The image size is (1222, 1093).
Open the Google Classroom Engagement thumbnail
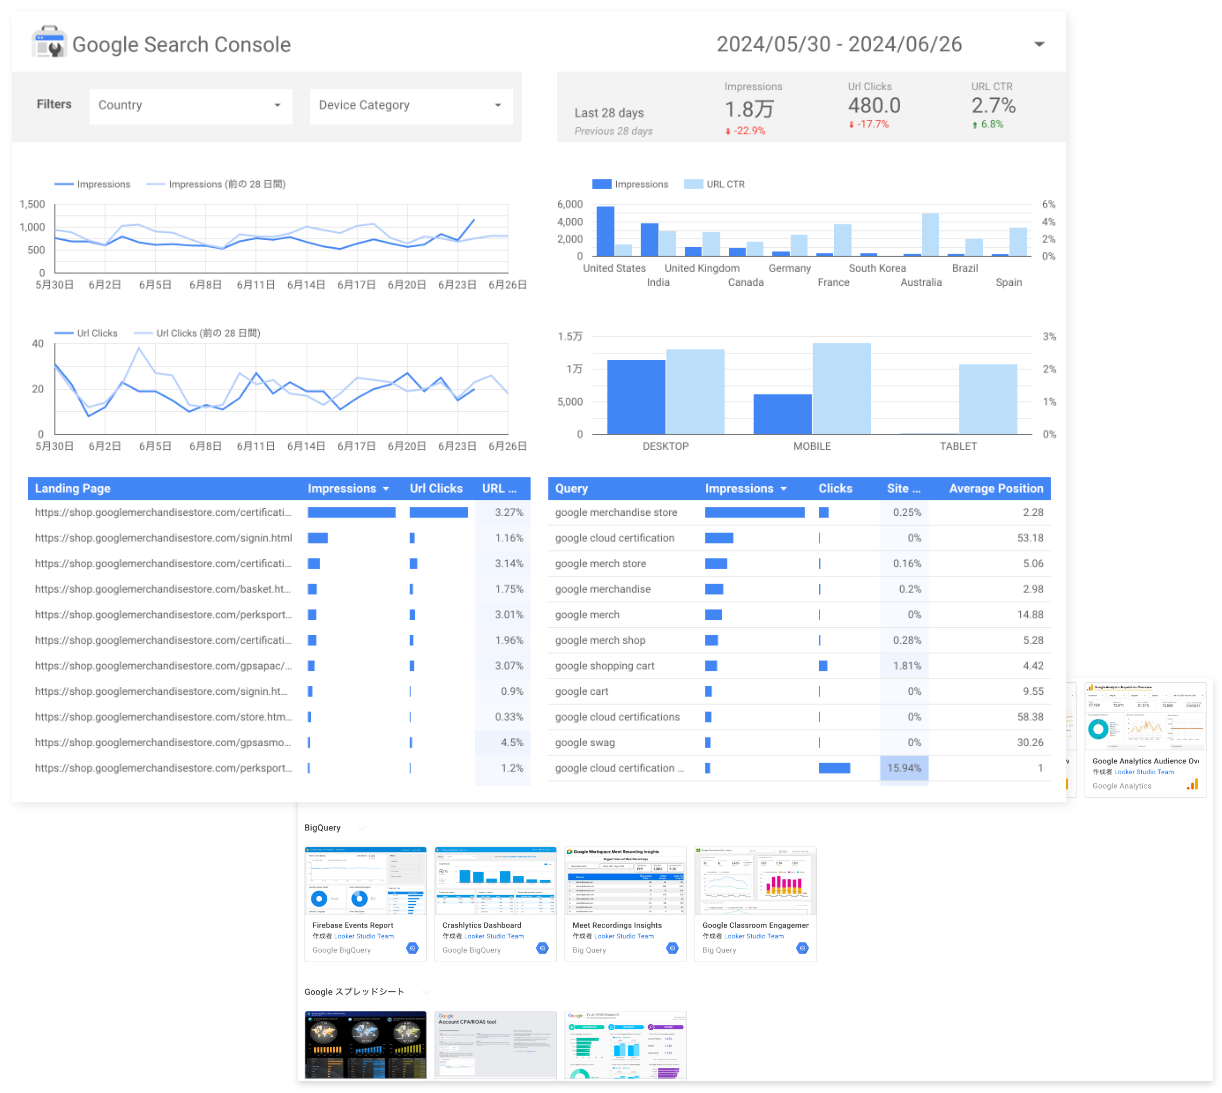[x=756, y=881]
